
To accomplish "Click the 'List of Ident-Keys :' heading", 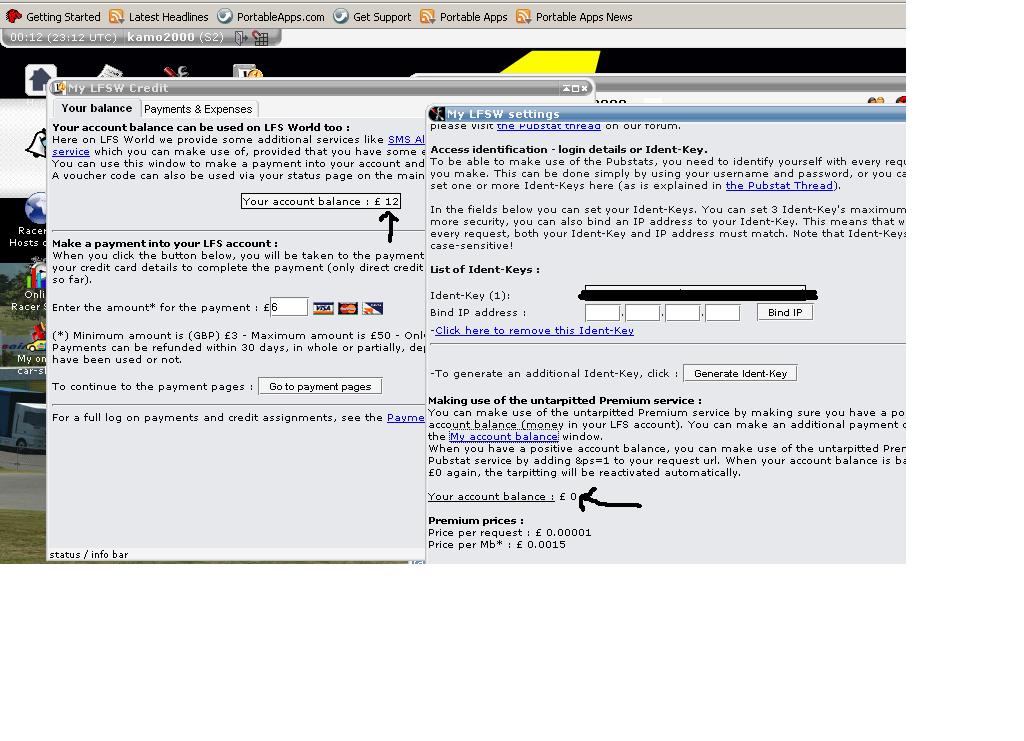I will 485,270.
